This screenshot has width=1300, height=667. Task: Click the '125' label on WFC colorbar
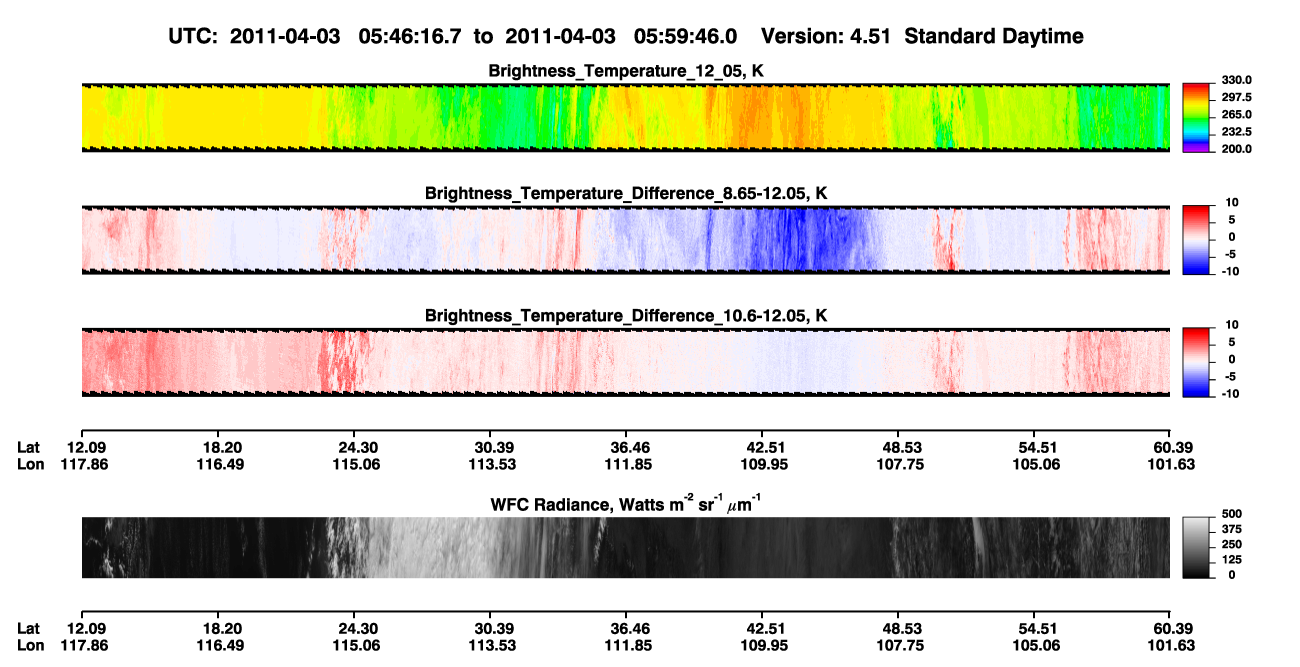point(1231,560)
